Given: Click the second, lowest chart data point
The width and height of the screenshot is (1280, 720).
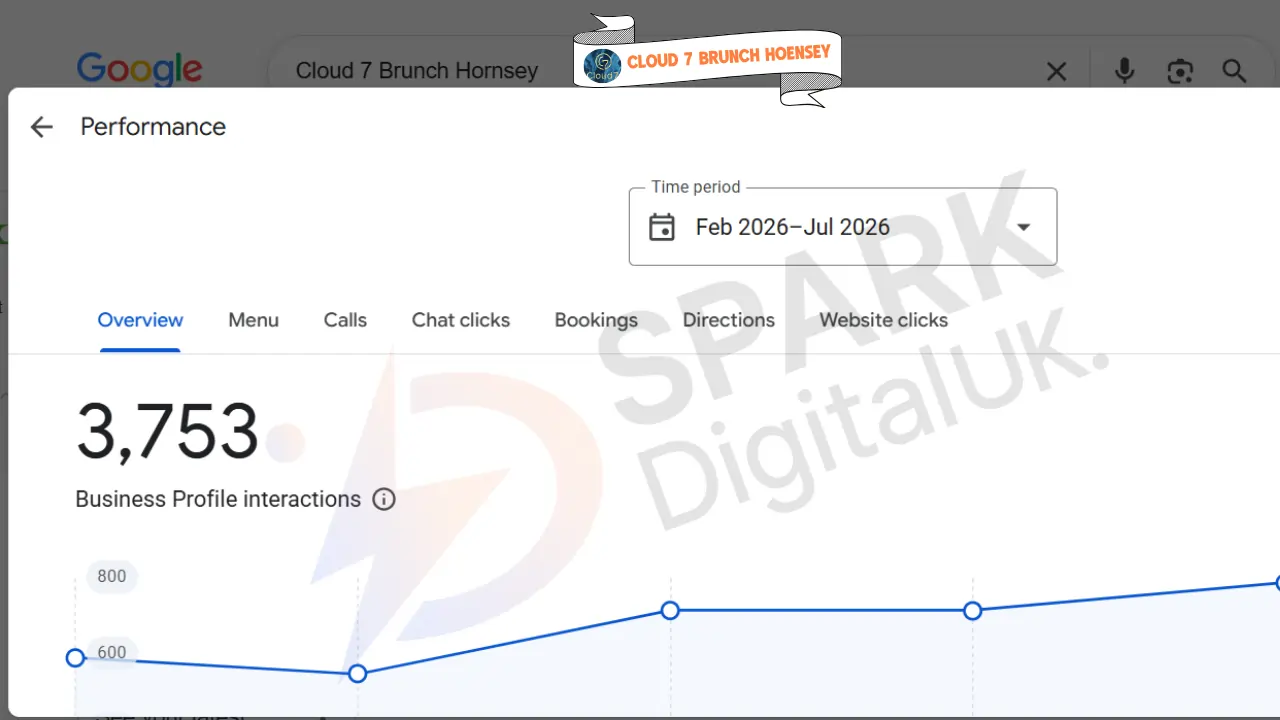Looking at the screenshot, I should tap(358, 674).
